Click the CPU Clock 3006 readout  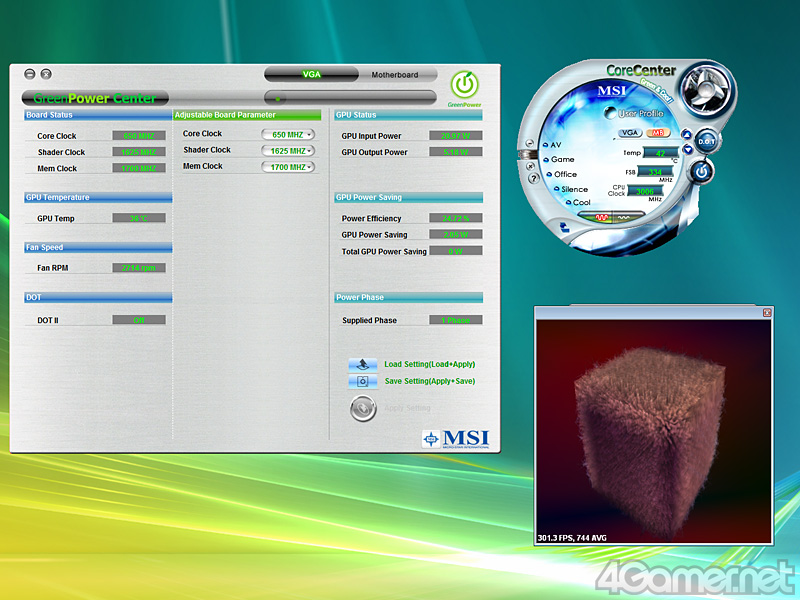point(645,191)
